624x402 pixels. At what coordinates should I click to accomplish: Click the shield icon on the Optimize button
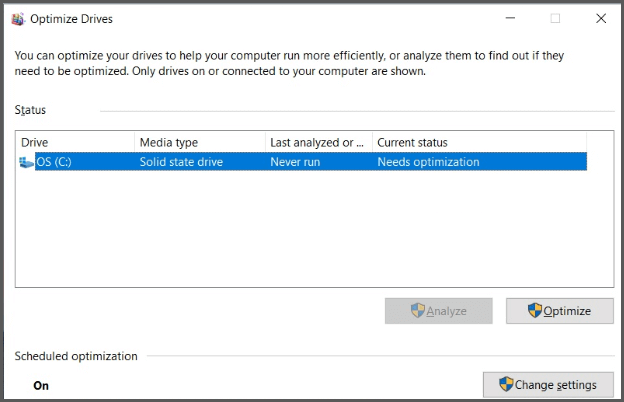(534, 310)
